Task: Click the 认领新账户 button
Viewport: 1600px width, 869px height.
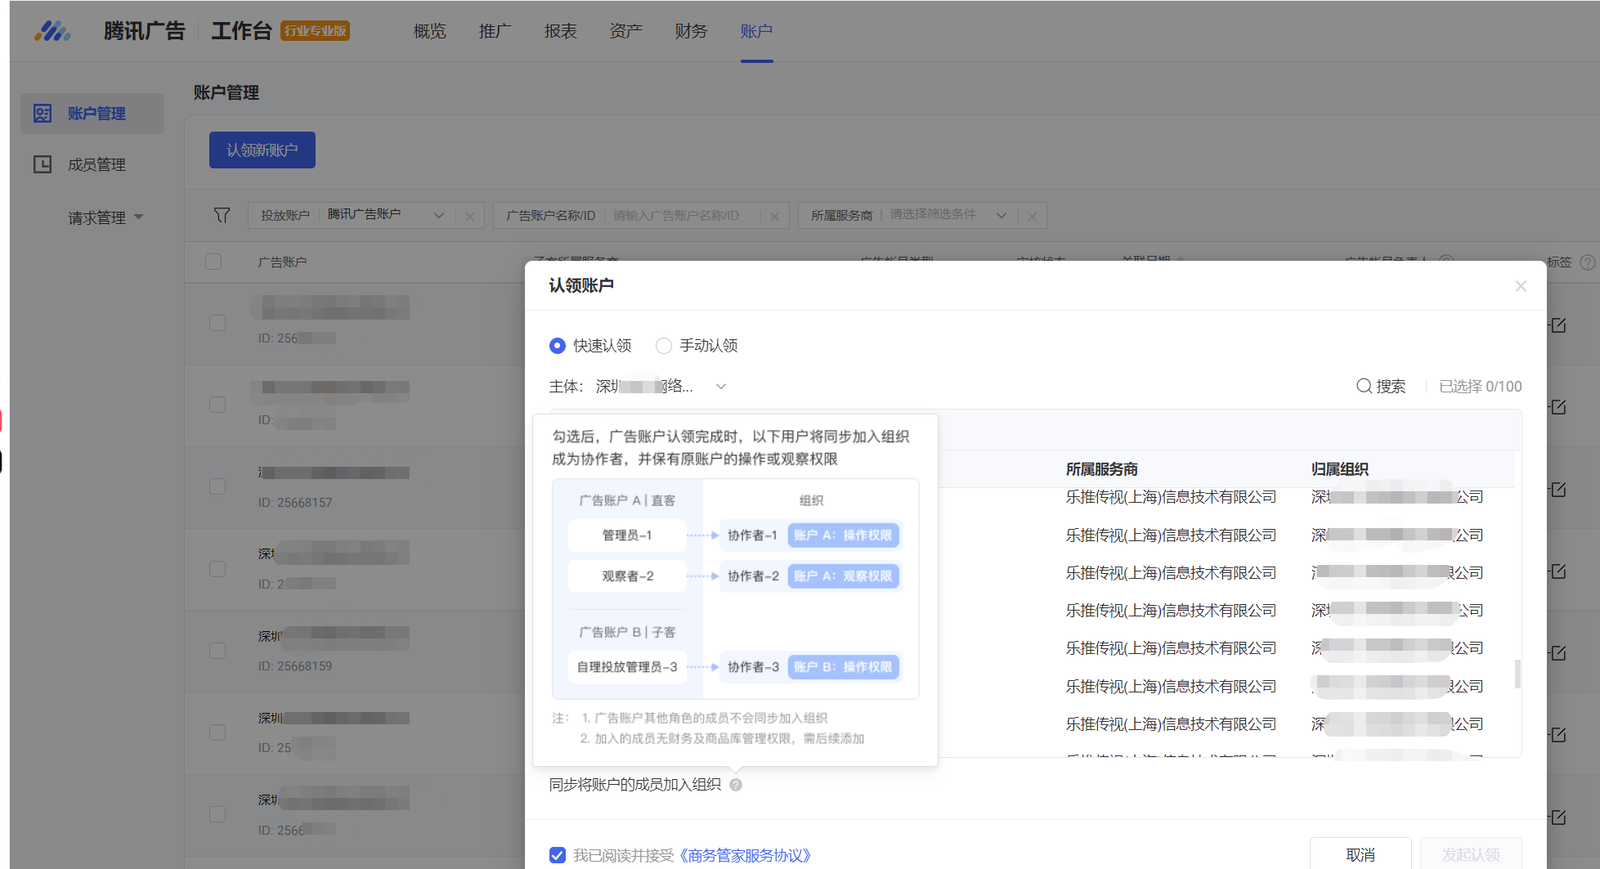Action: pos(262,150)
